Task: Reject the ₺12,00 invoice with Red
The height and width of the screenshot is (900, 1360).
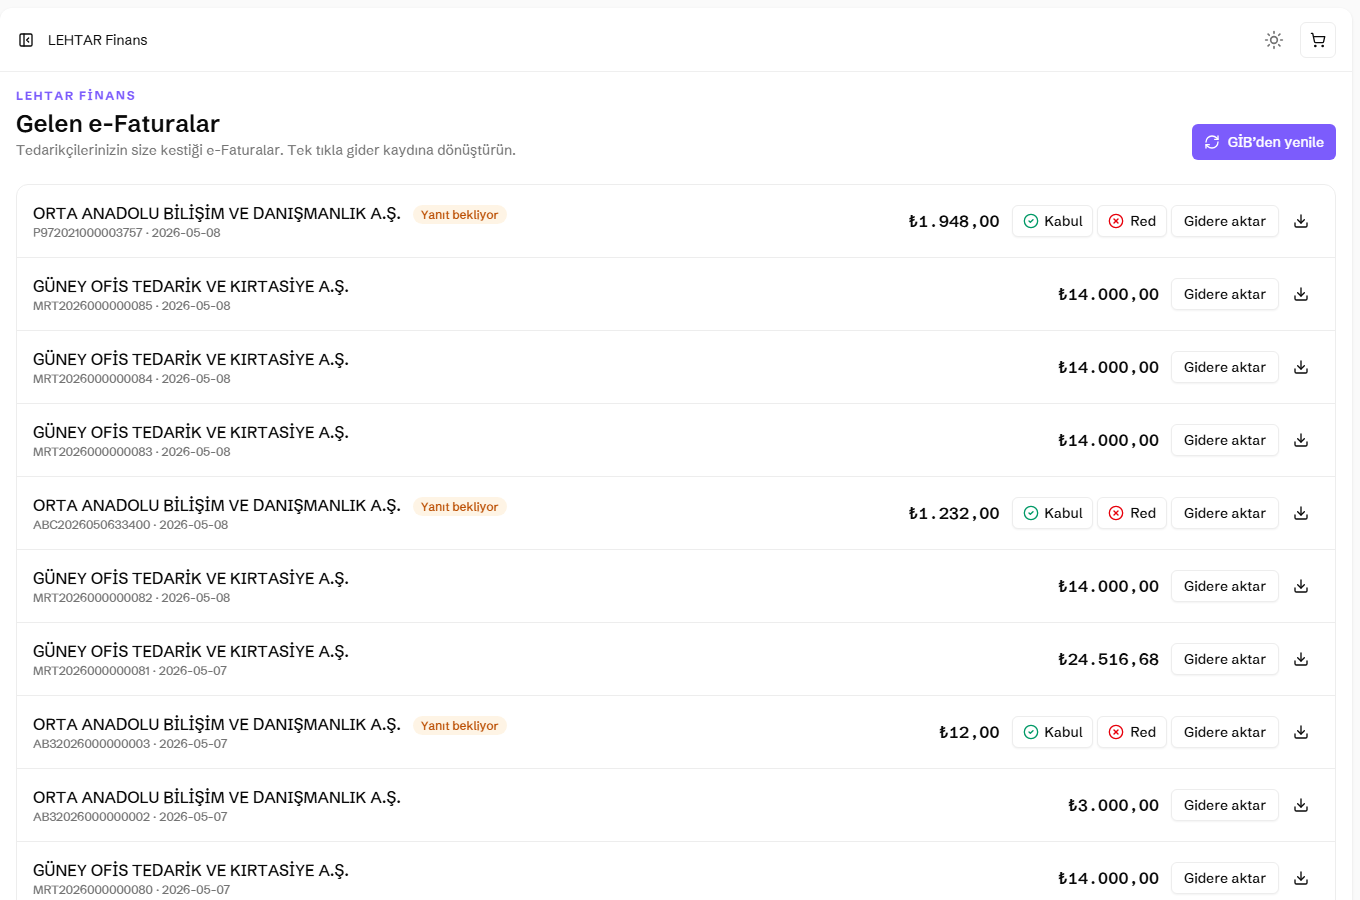Action: pyautogui.click(x=1132, y=732)
